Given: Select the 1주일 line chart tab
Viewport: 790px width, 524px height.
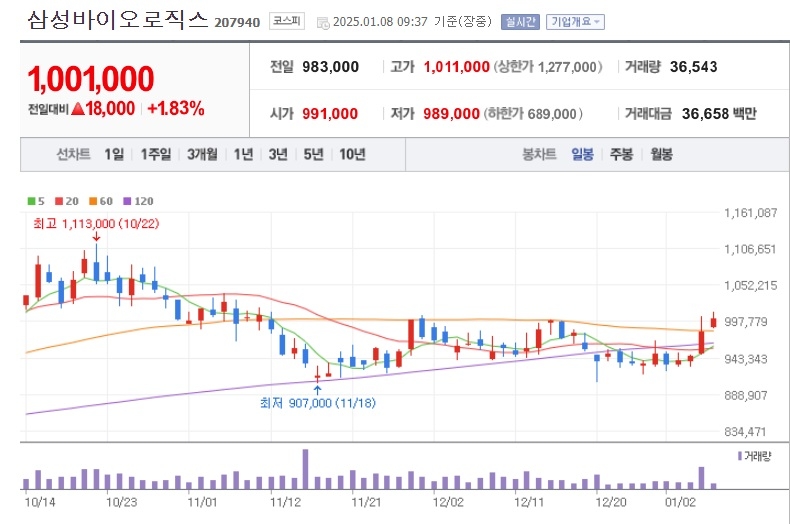Looking at the screenshot, I should [x=156, y=154].
